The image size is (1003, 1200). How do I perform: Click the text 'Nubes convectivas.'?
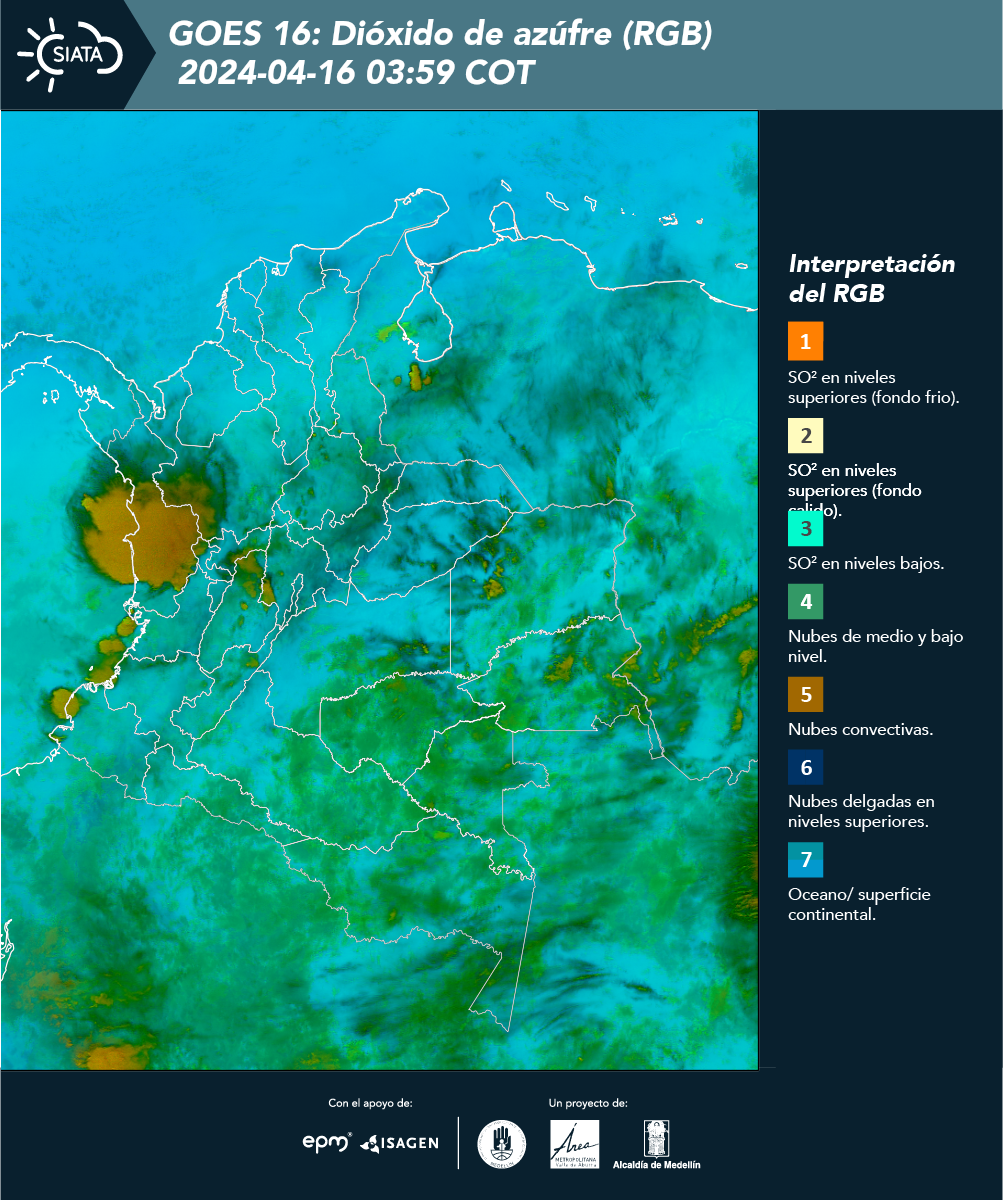click(x=861, y=729)
